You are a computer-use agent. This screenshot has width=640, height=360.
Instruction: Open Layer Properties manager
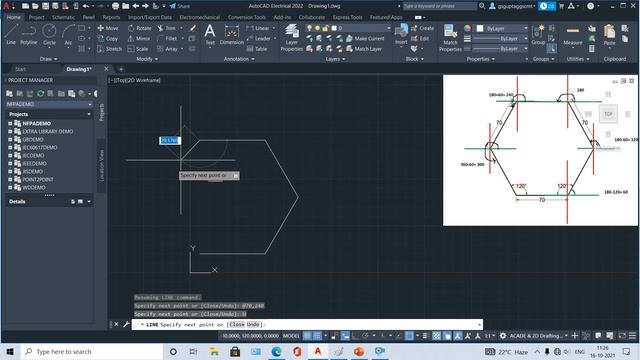point(291,38)
